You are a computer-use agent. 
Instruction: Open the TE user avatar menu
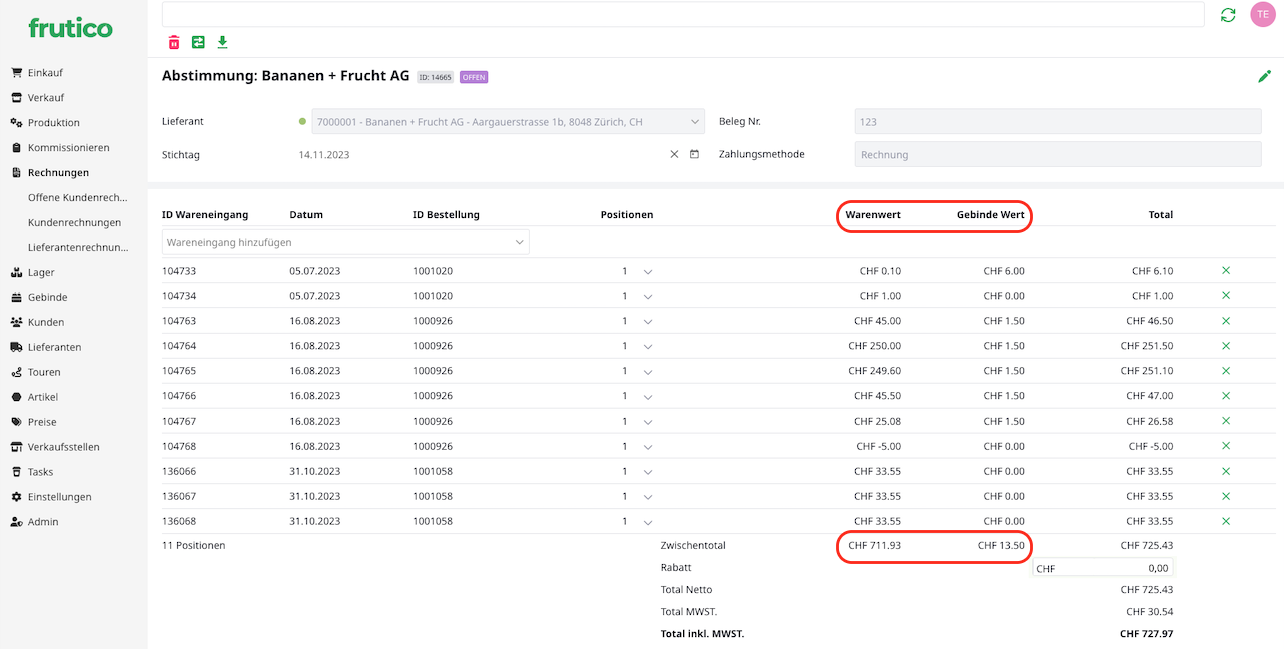tap(1263, 15)
